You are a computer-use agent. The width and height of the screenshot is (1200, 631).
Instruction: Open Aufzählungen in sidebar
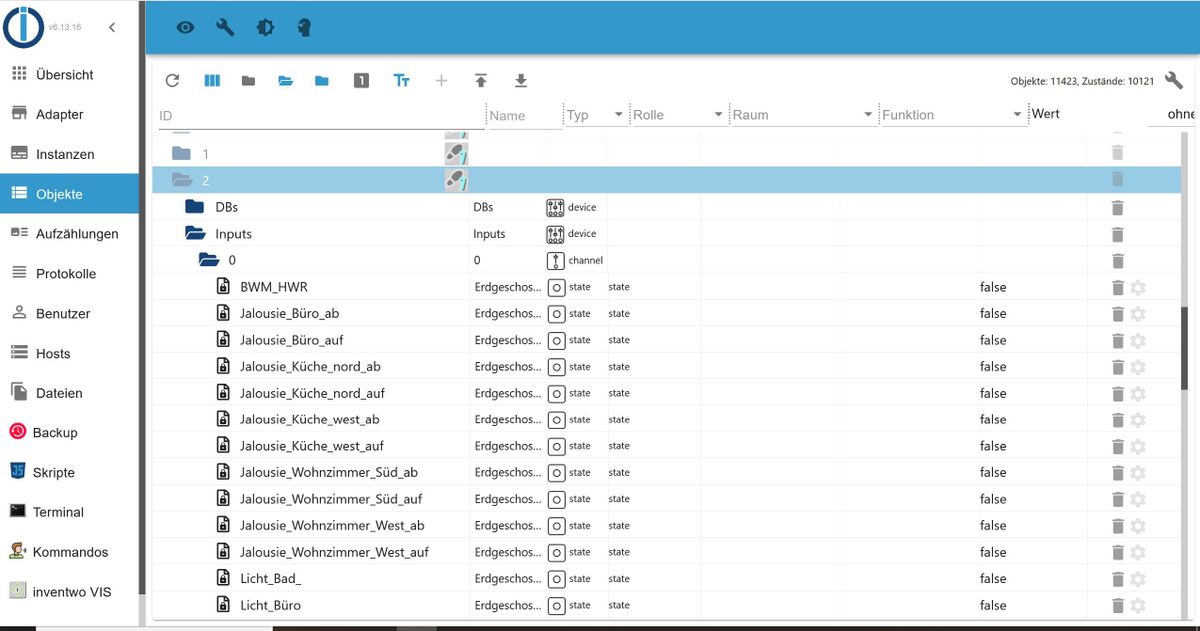click(x=68, y=233)
